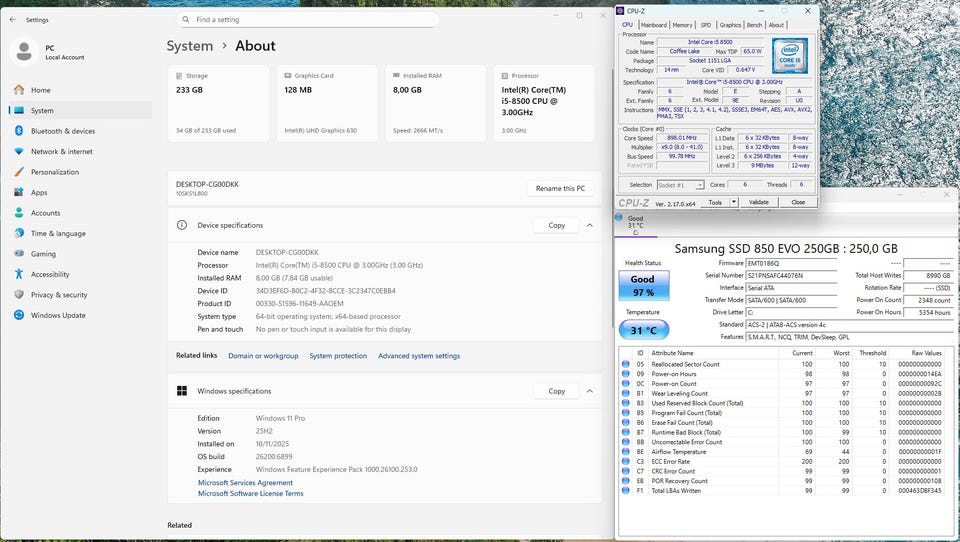
Task: Click the Validate button in CPU-Z
Action: (x=759, y=202)
